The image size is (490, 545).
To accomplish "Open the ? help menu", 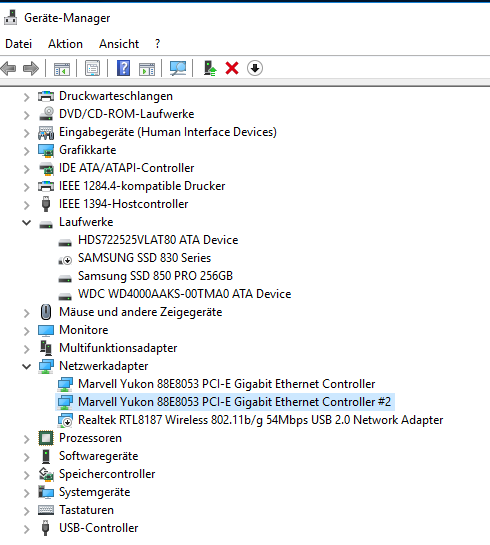I will coord(157,44).
